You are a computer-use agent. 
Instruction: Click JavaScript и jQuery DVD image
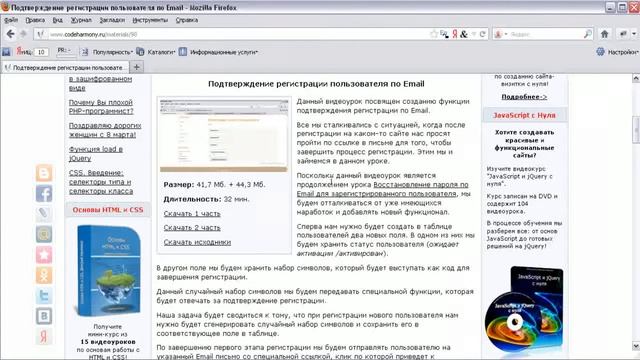coord(524,309)
